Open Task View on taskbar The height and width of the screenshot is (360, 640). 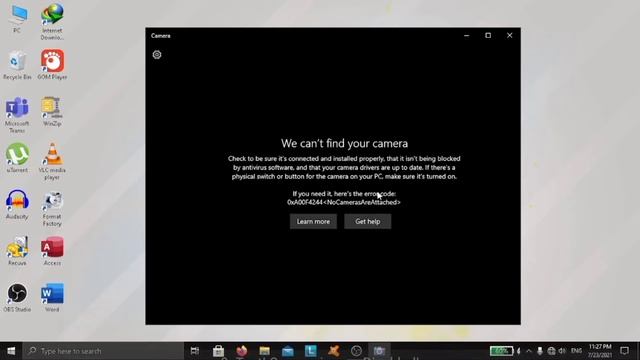tap(195, 351)
